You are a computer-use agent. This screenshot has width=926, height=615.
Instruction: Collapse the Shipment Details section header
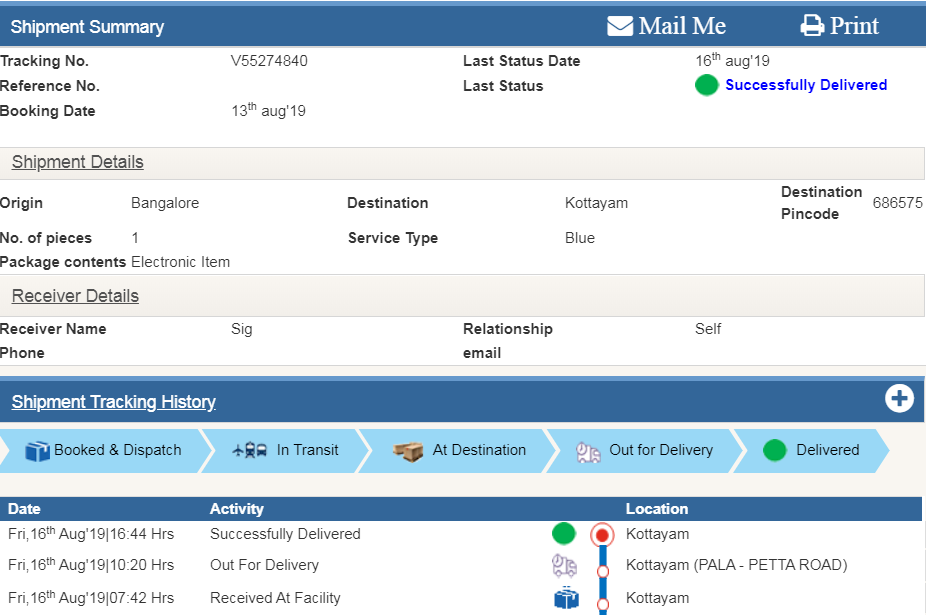point(78,162)
